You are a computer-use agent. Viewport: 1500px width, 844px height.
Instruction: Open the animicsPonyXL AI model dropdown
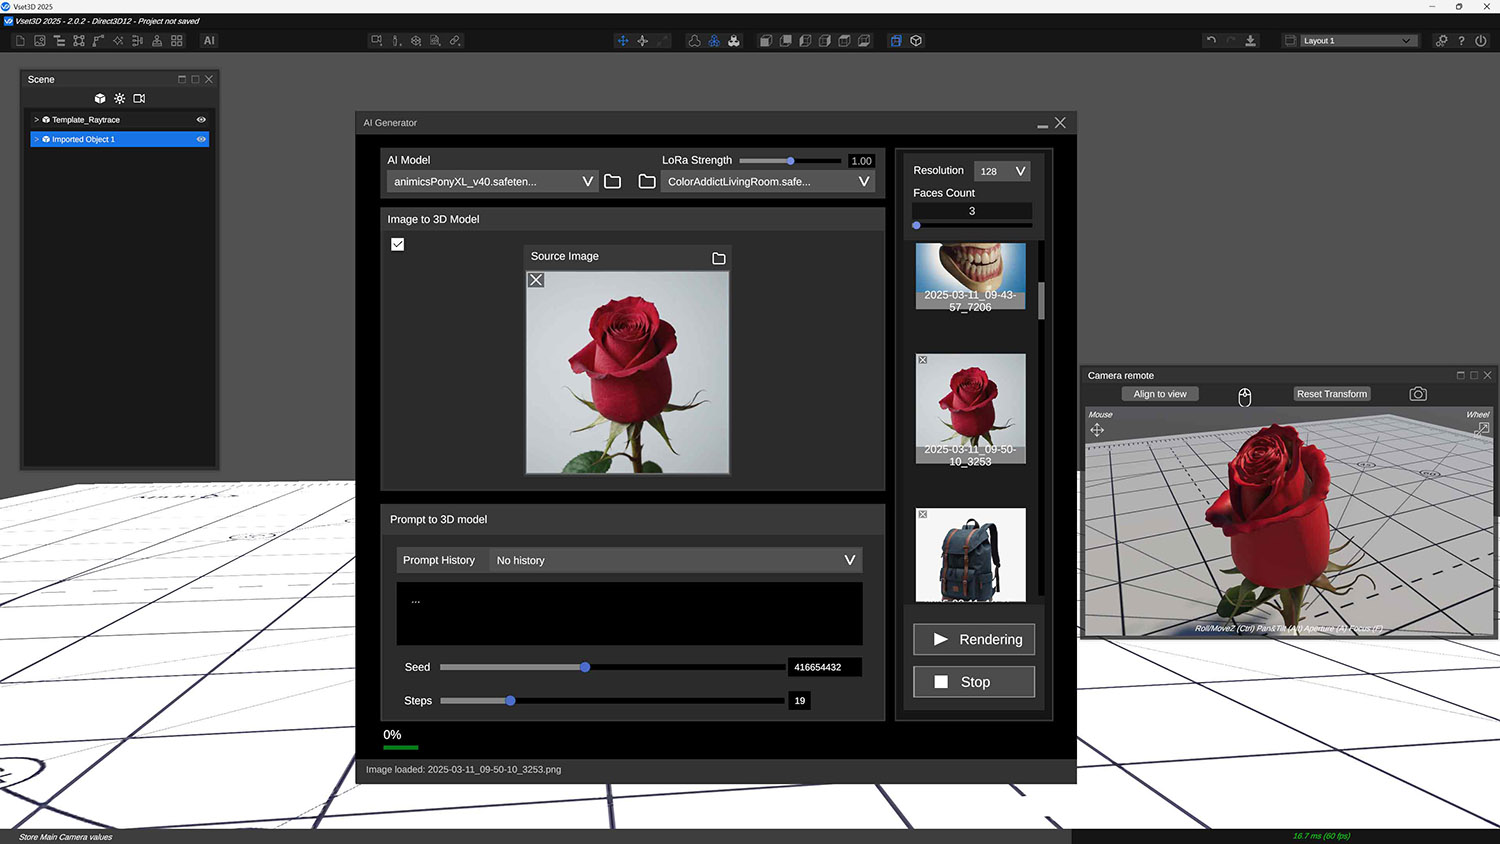[491, 182]
